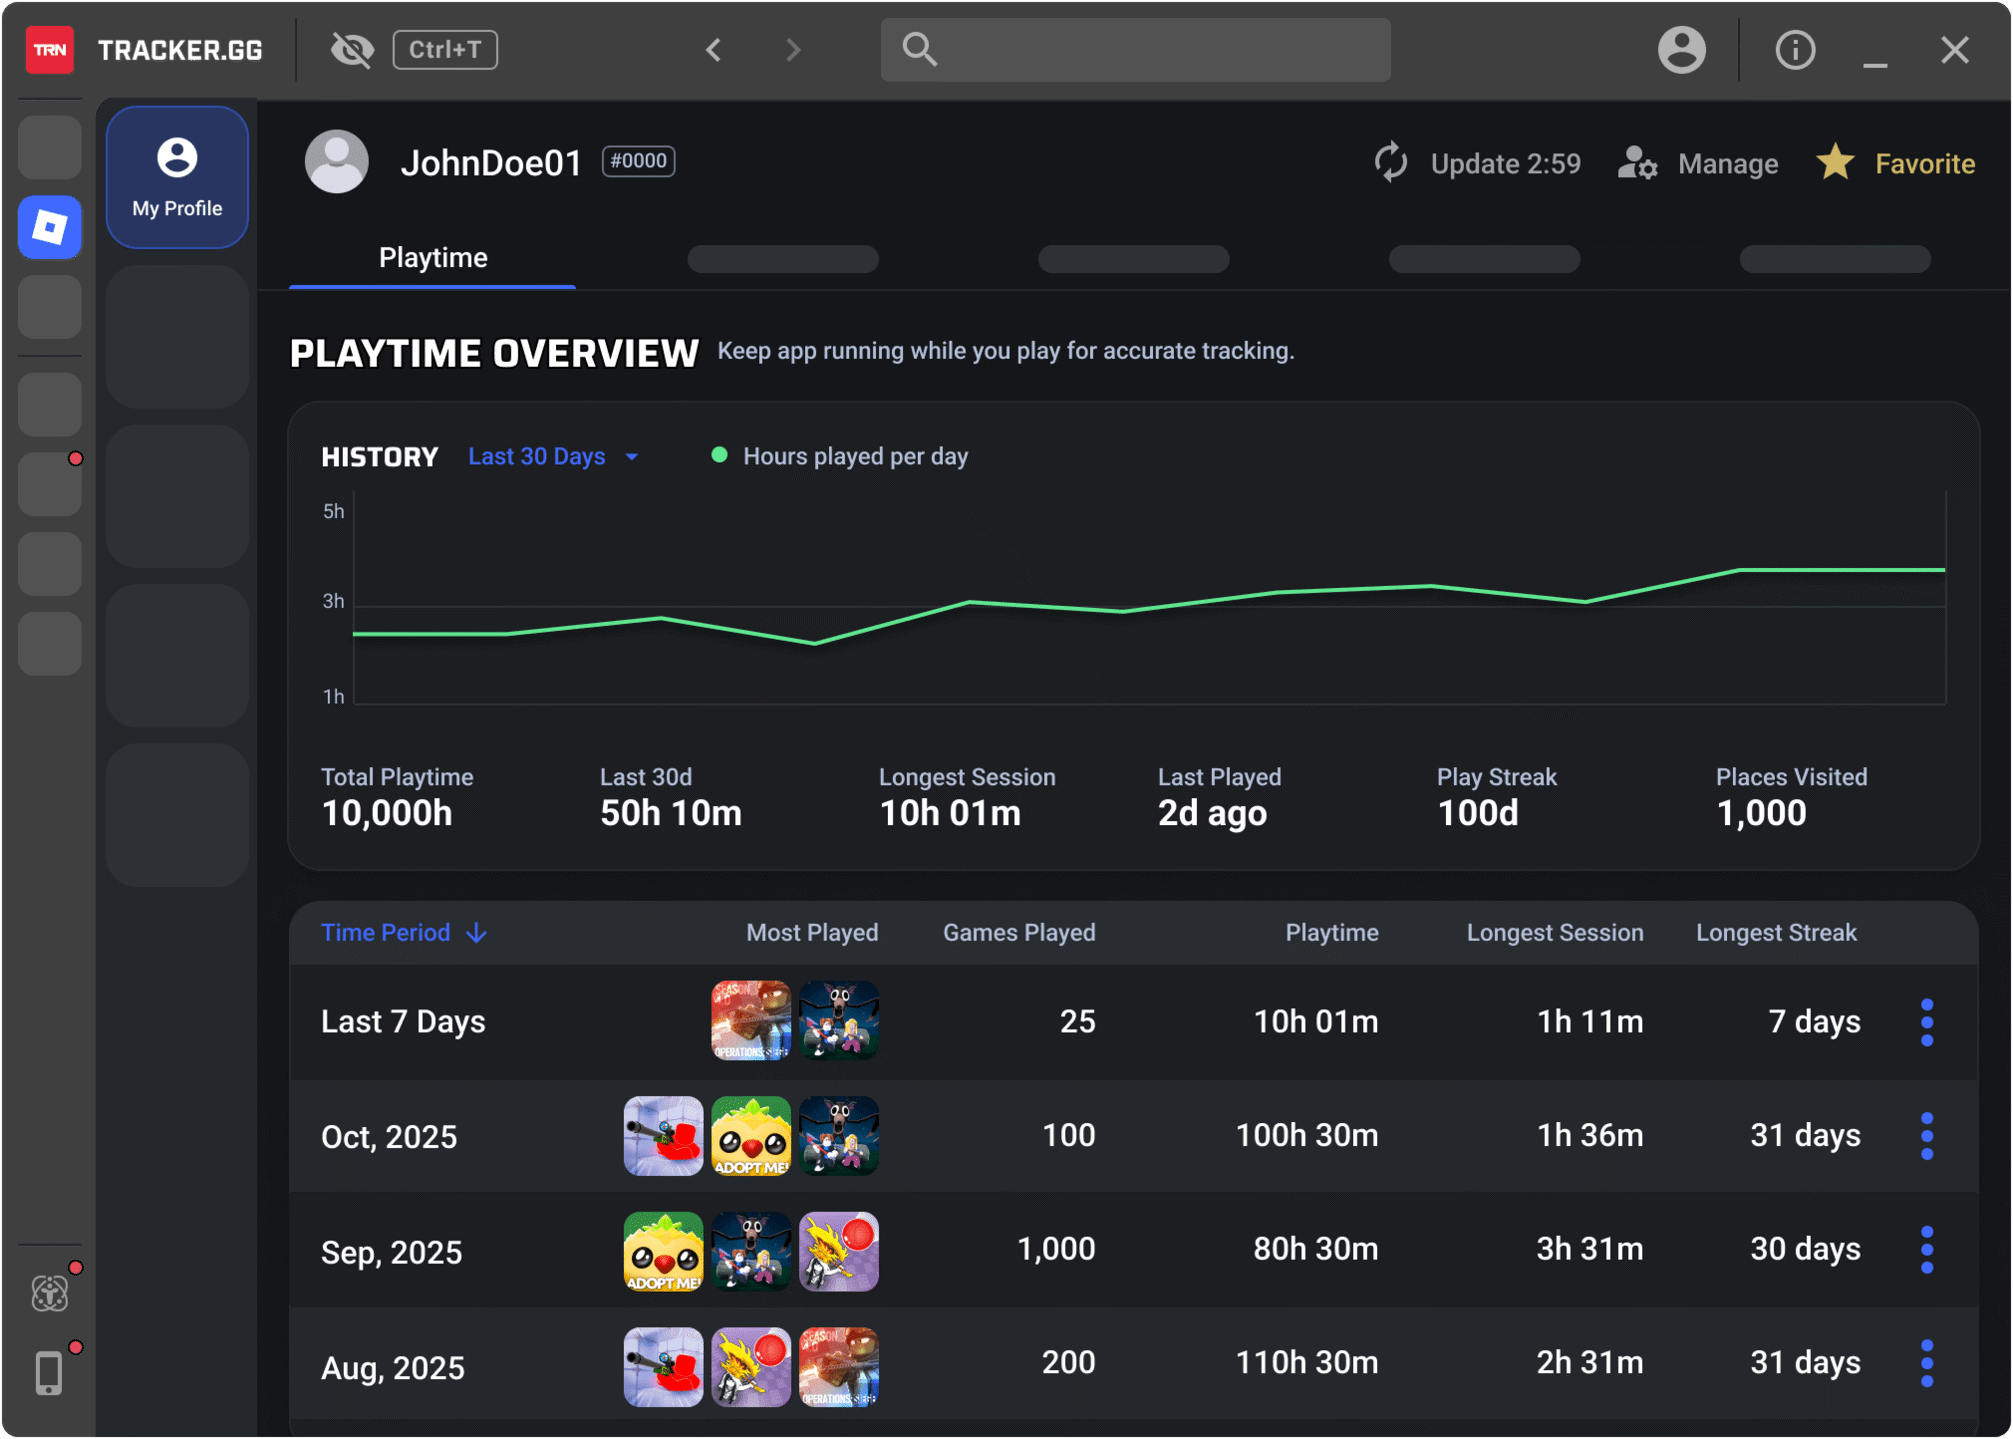Screen dimensions: 2013x1439
Task: Switch to the Playtime tab
Action: click(433, 258)
